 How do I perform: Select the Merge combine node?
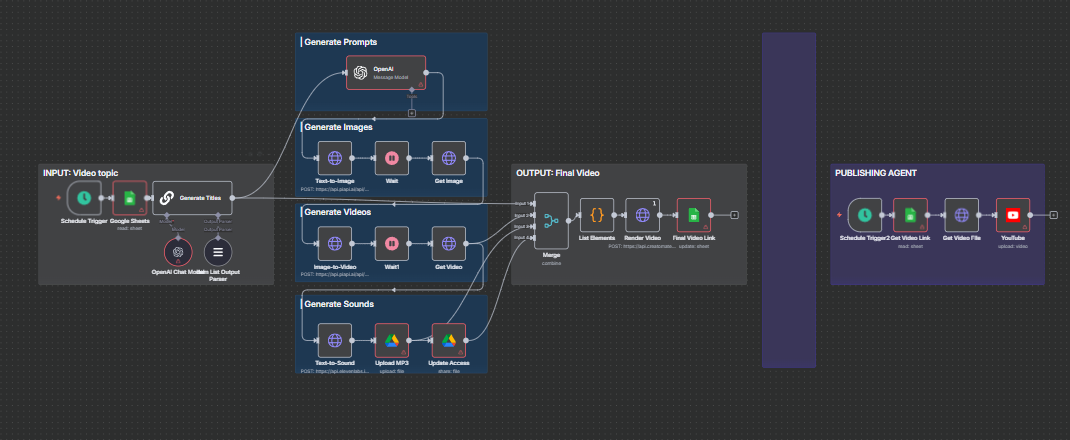coord(551,220)
